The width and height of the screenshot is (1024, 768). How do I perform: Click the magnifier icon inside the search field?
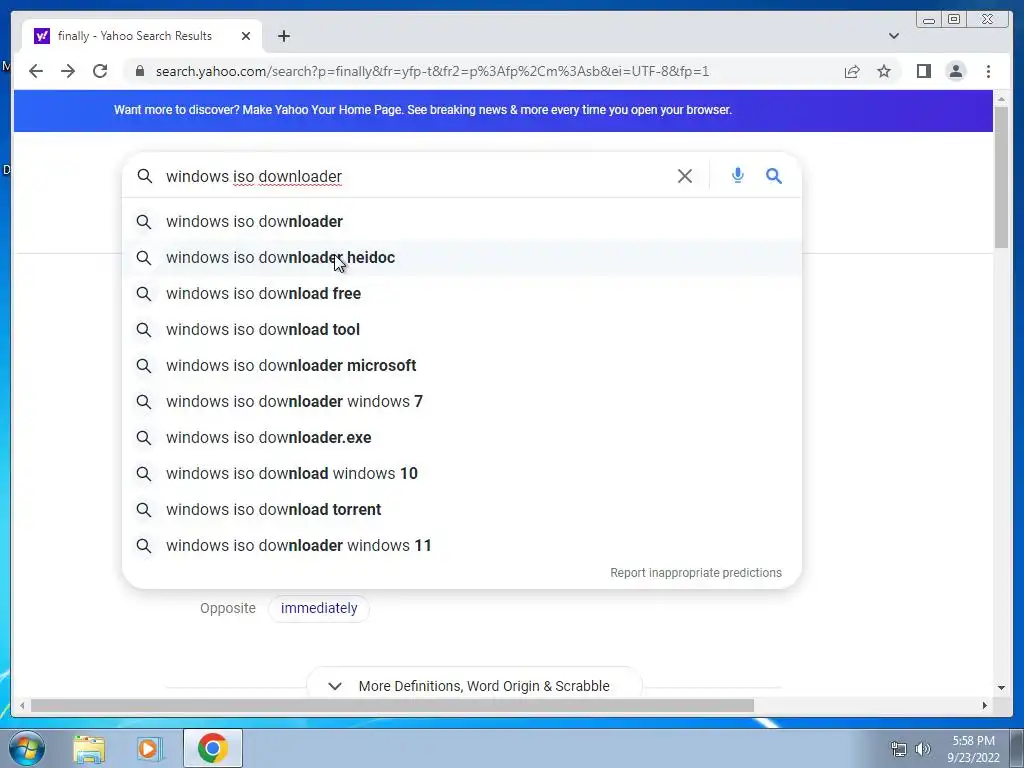(144, 176)
